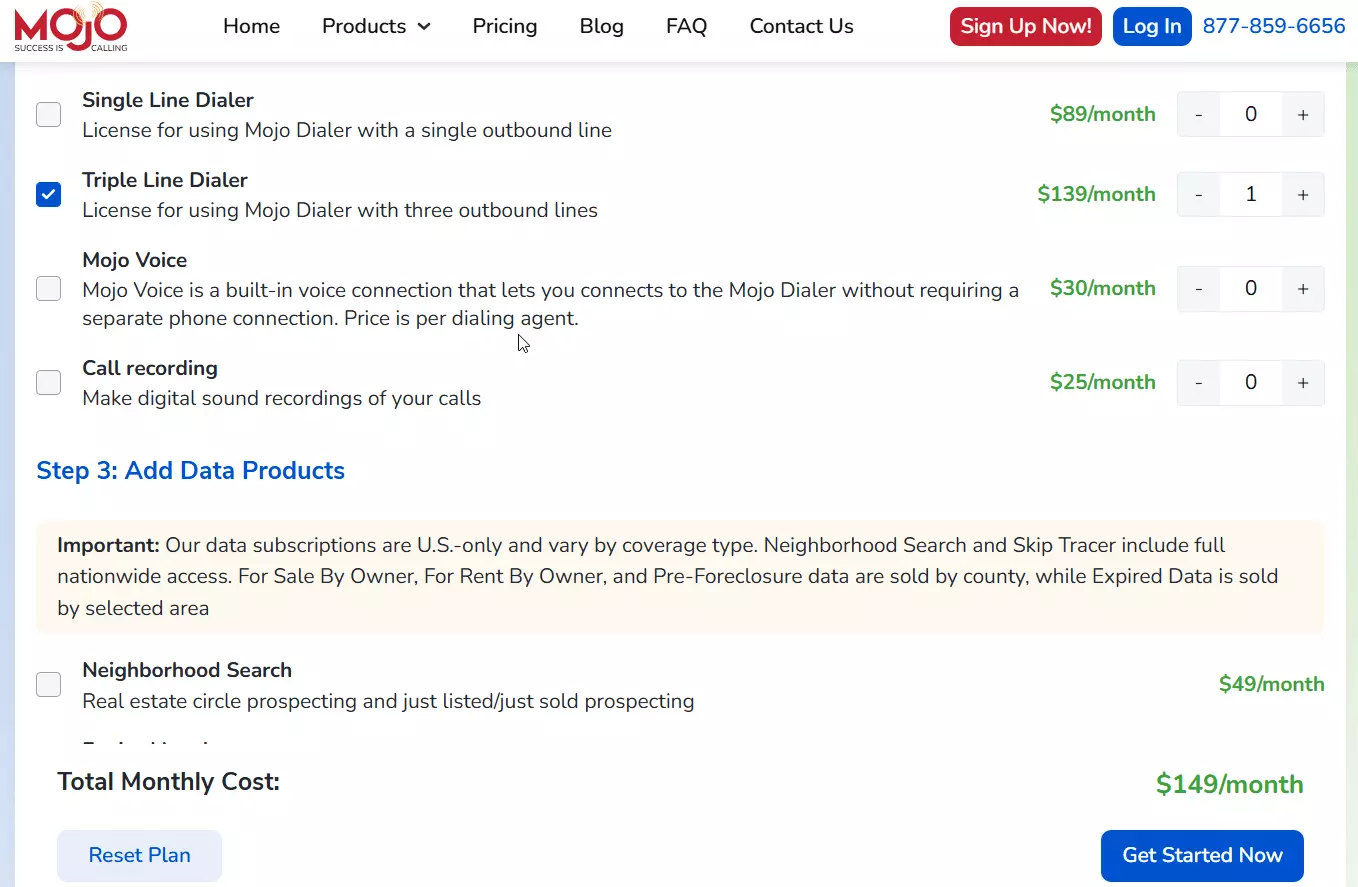Click the Triple Line Dialer title

click(x=165, y=180)
